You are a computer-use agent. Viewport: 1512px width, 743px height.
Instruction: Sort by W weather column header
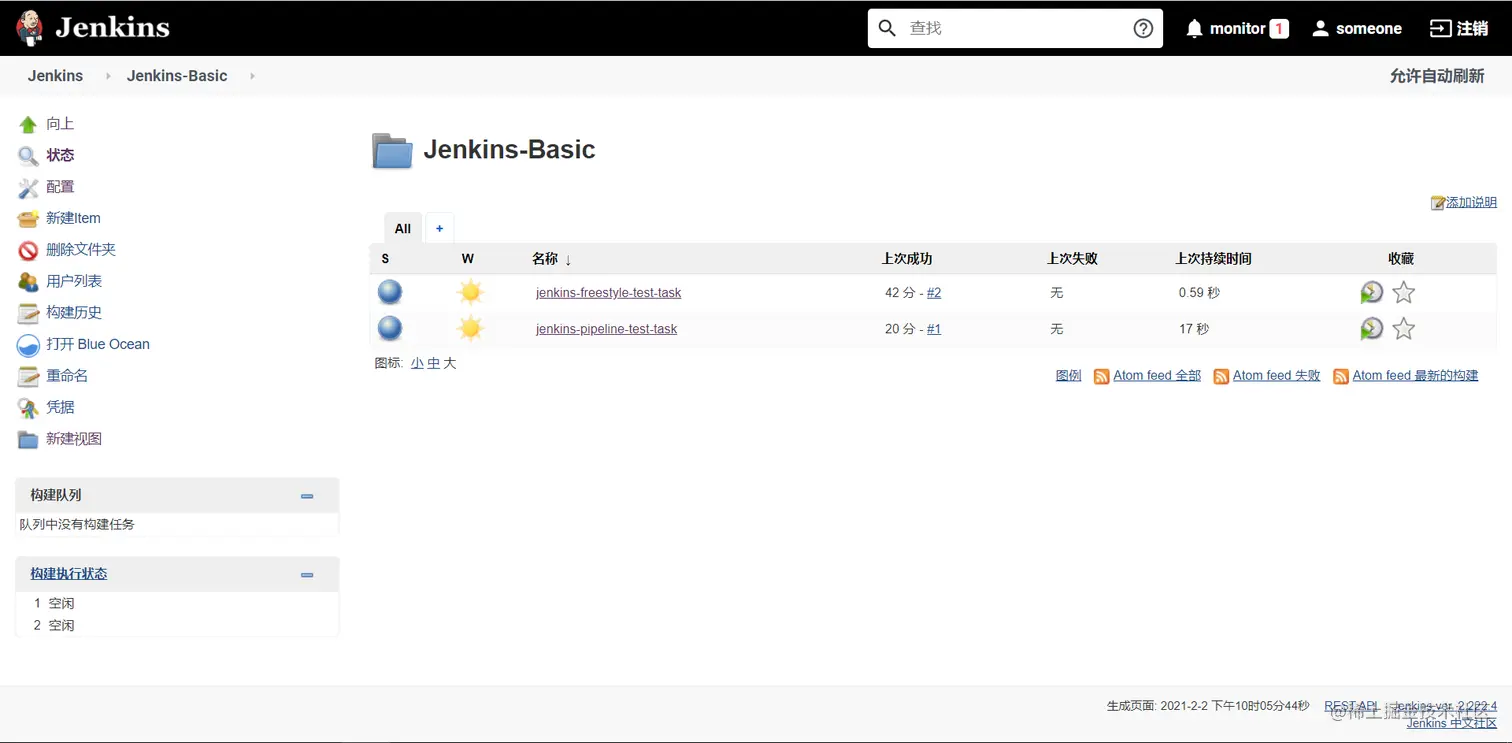(467, 259)
